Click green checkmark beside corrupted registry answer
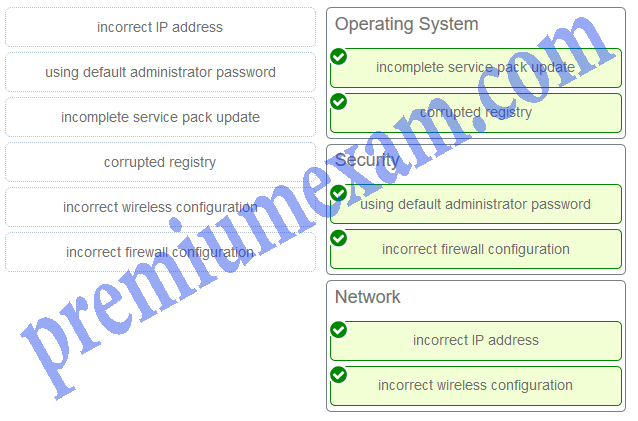The height and width of the screenshot is (421, 638). [x=339, y=102]
